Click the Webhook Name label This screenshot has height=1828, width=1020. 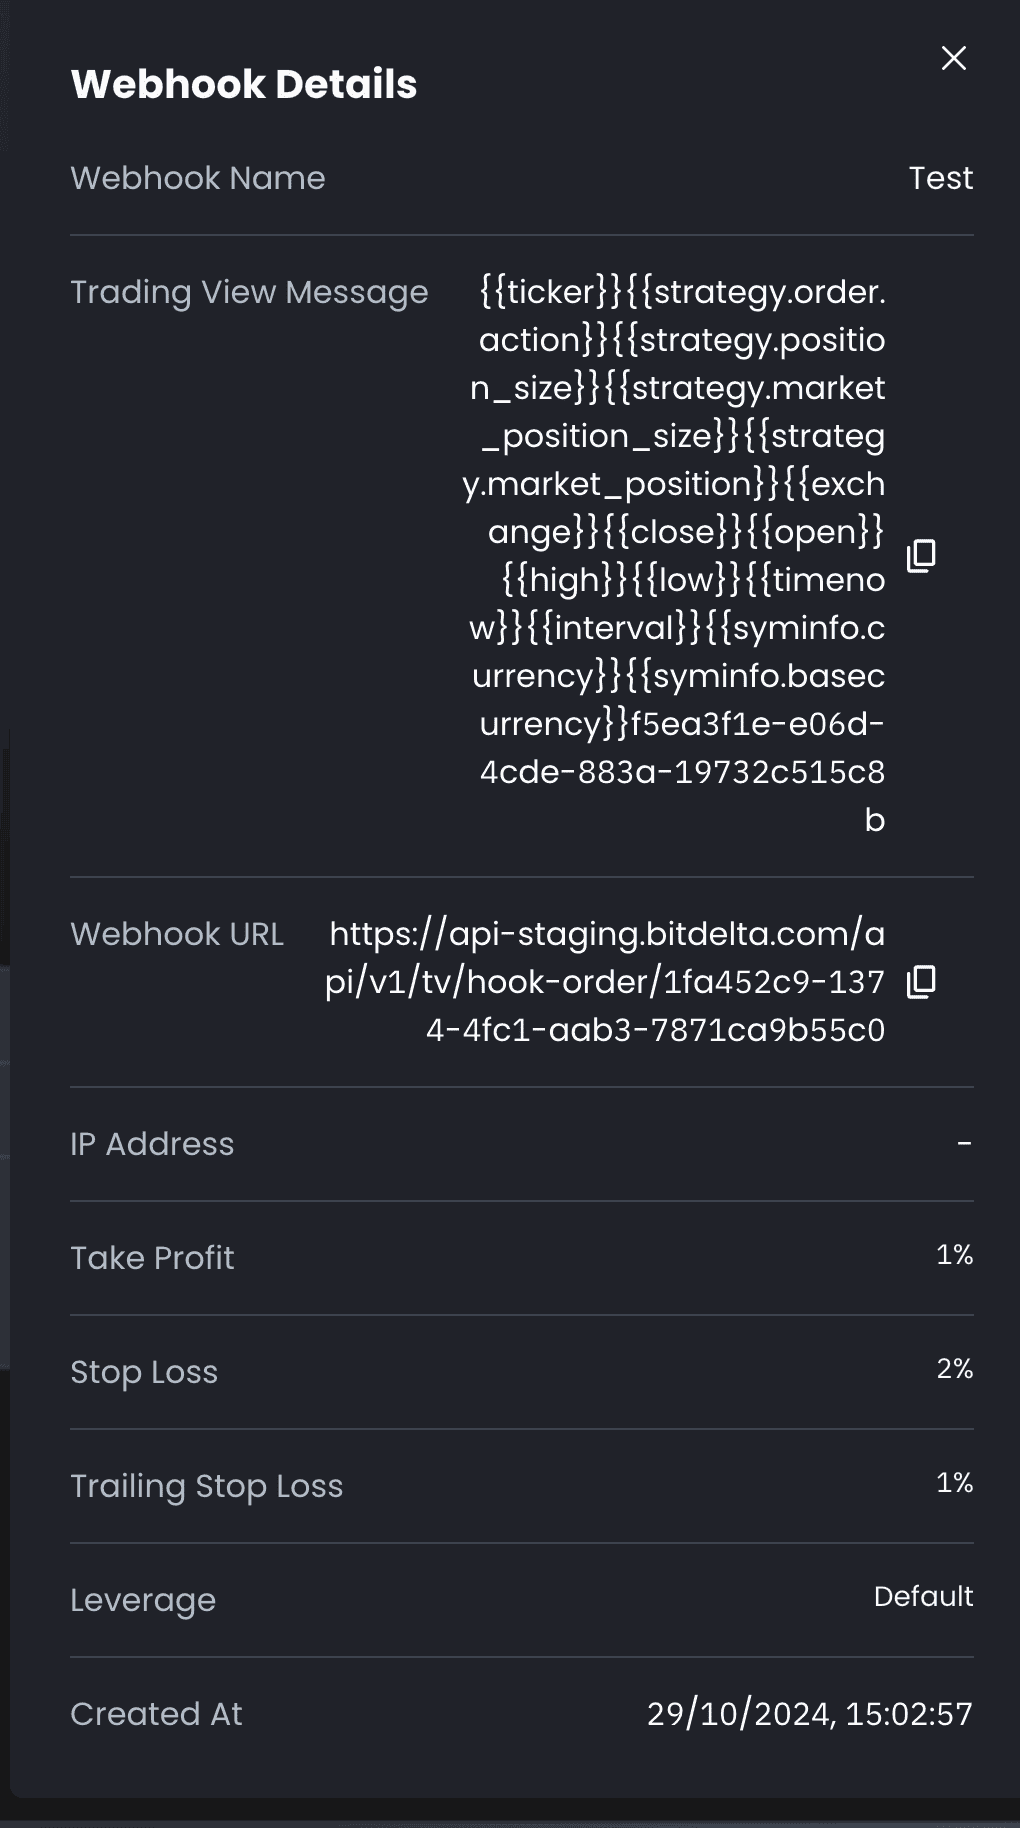198,178
